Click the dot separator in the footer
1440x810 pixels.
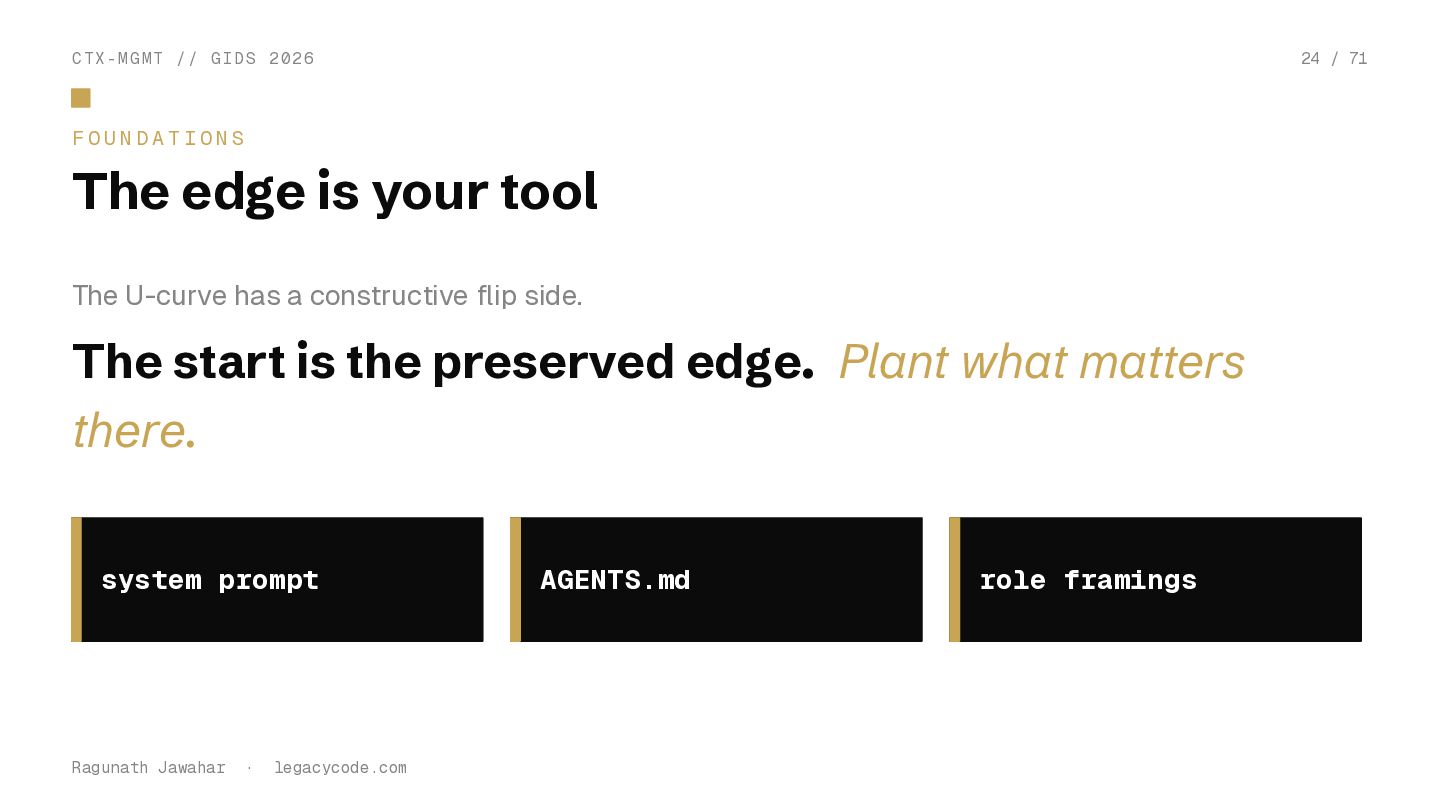click(x=249, y=768)
